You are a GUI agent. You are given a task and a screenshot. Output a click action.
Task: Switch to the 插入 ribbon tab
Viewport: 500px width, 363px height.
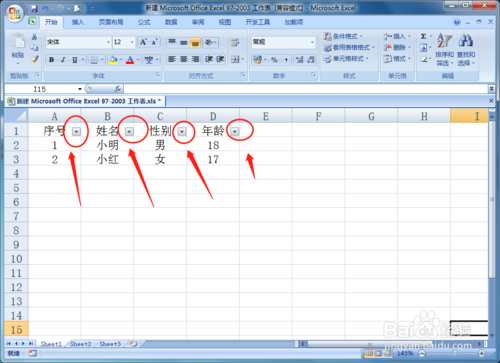click(x=78, y=22)
